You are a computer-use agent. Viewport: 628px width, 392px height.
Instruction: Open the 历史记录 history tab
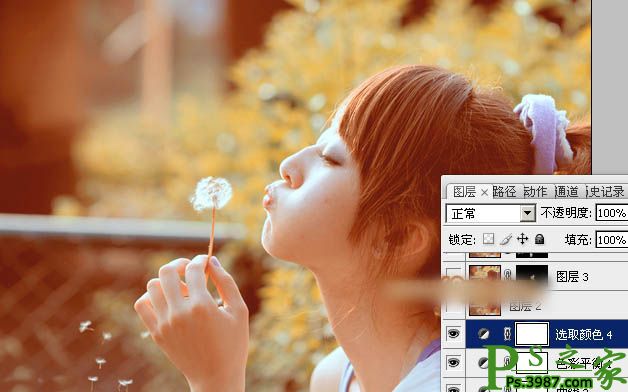(x=605, y=192)
